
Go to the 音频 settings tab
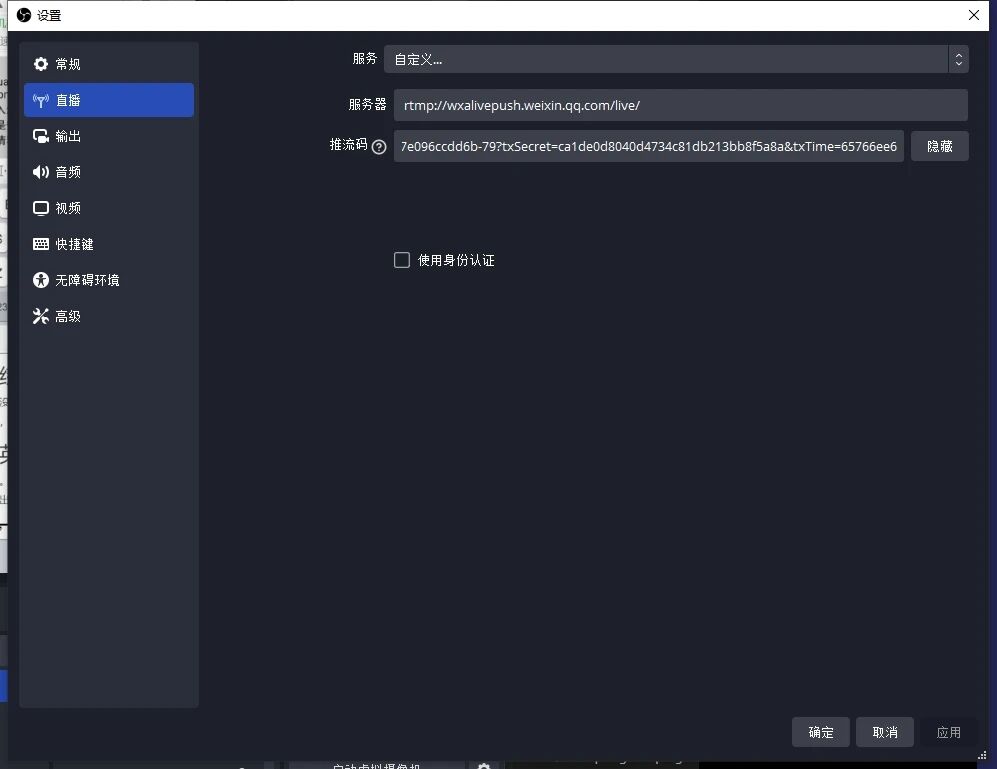tap(109, 172)
